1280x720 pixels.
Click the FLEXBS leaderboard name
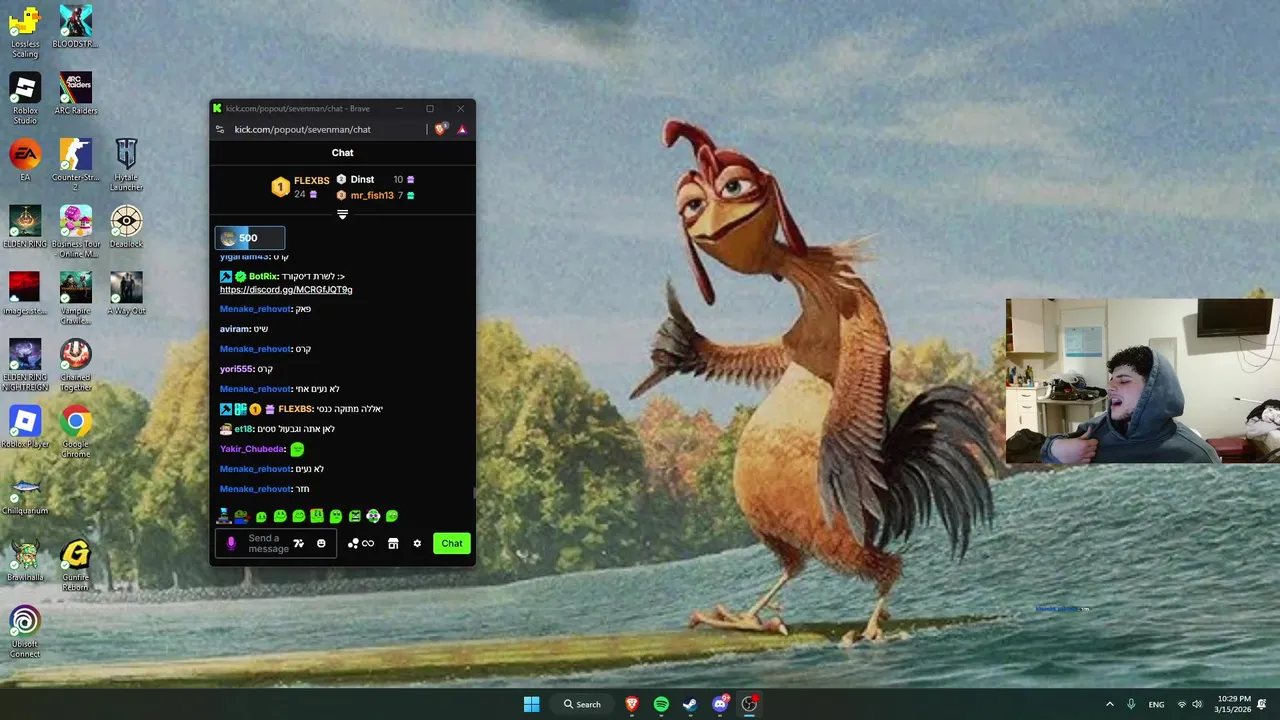coord(311,181)
